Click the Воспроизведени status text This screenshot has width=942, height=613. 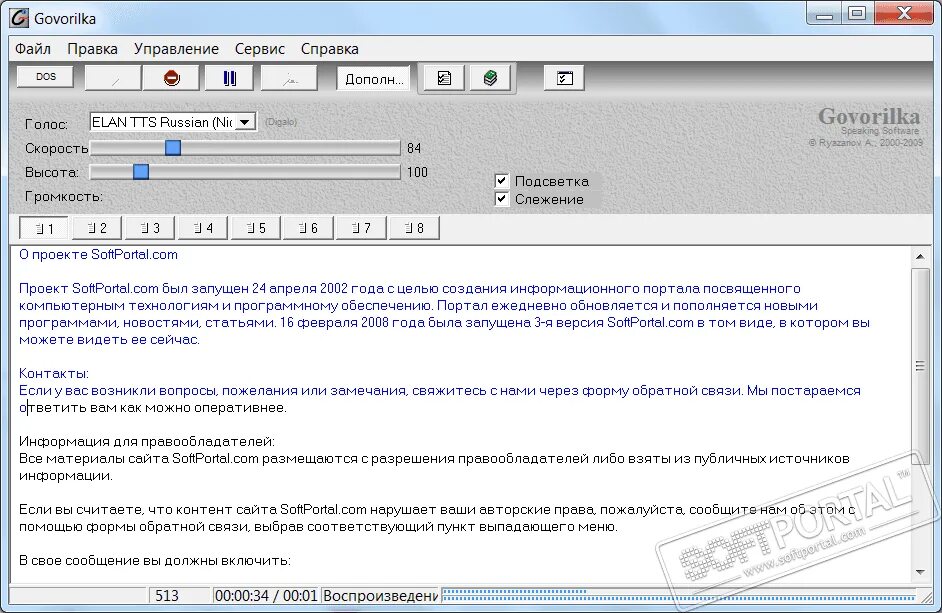[380, 596]
